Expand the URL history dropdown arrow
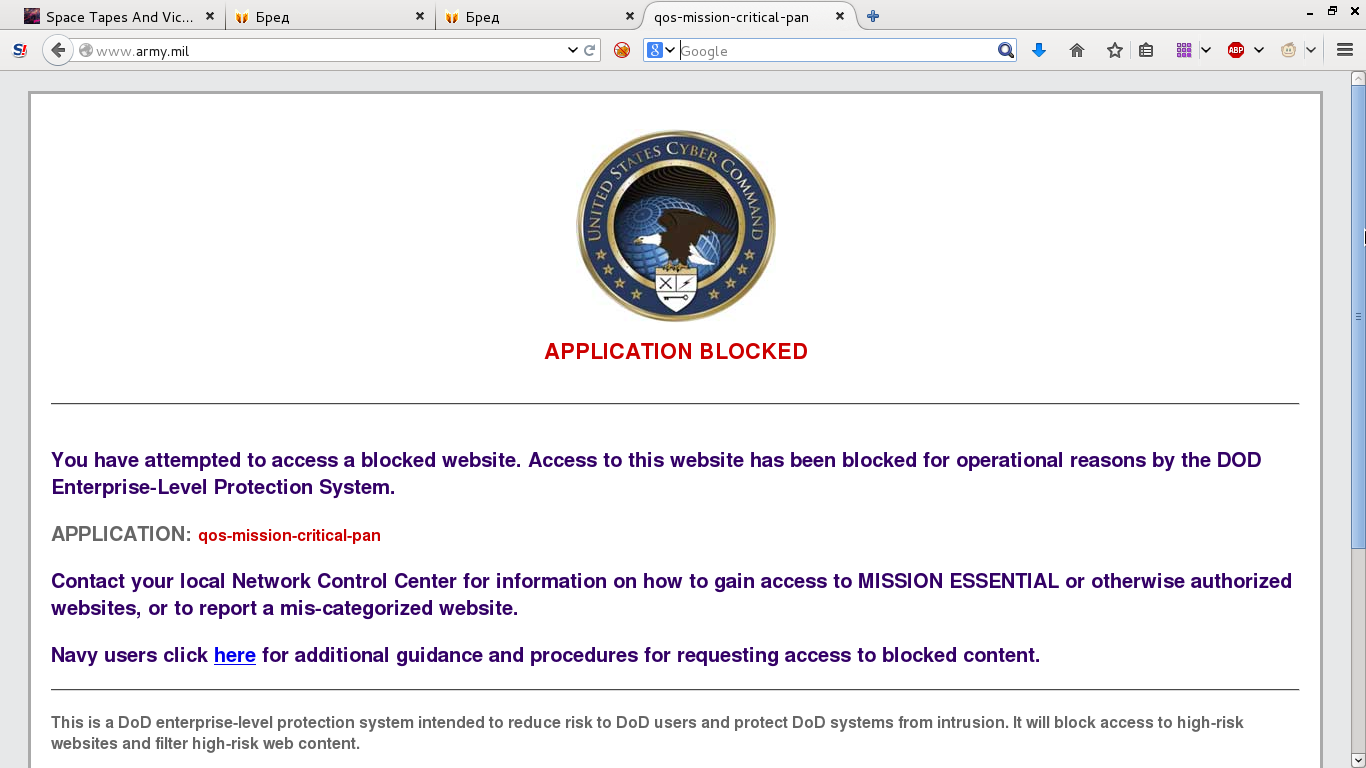This screenshot has width=1366, height=768. point(573,50)
